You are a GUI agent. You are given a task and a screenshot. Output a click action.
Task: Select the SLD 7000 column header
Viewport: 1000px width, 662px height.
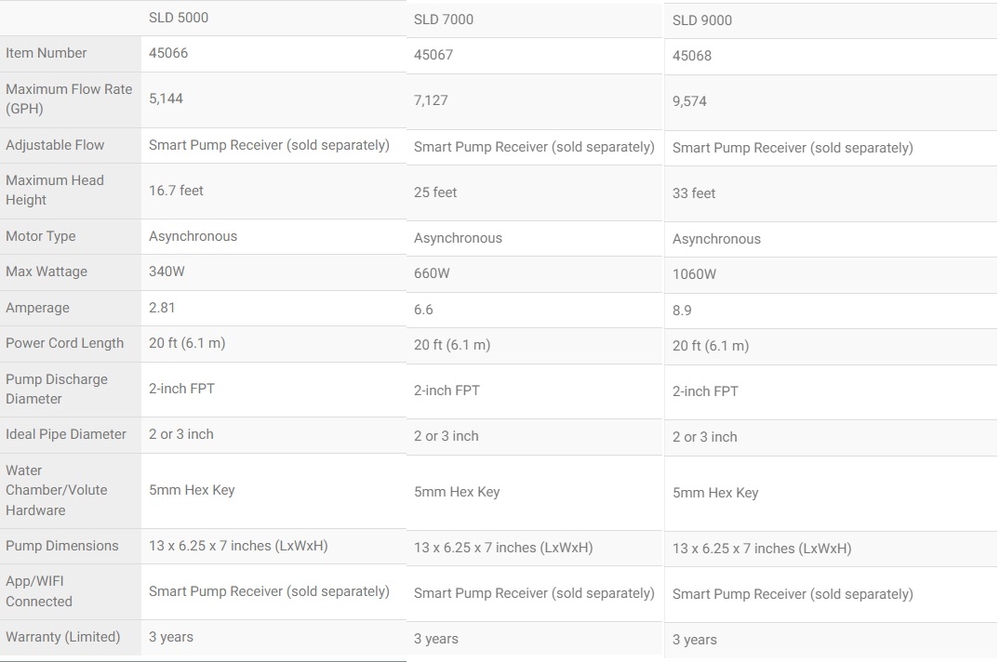[443, 20]
